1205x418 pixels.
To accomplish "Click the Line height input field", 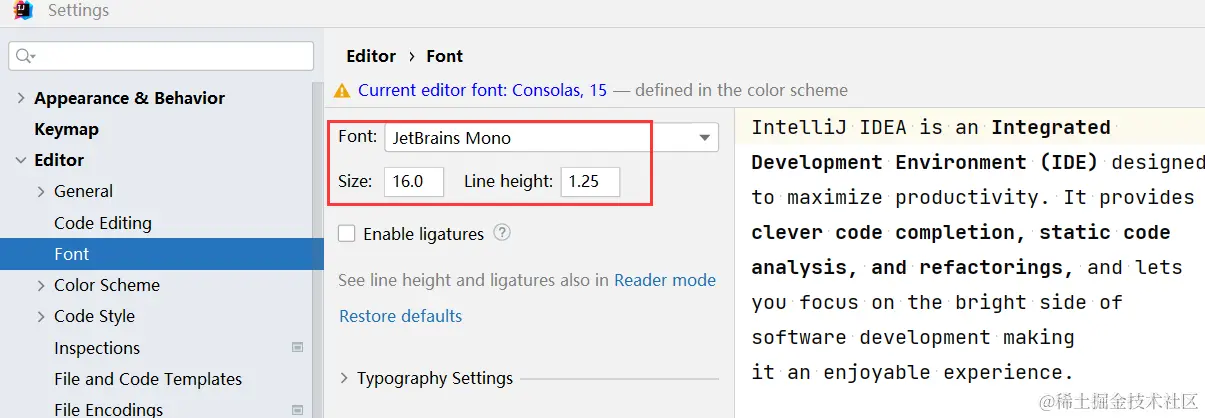I will pos(589,181).
